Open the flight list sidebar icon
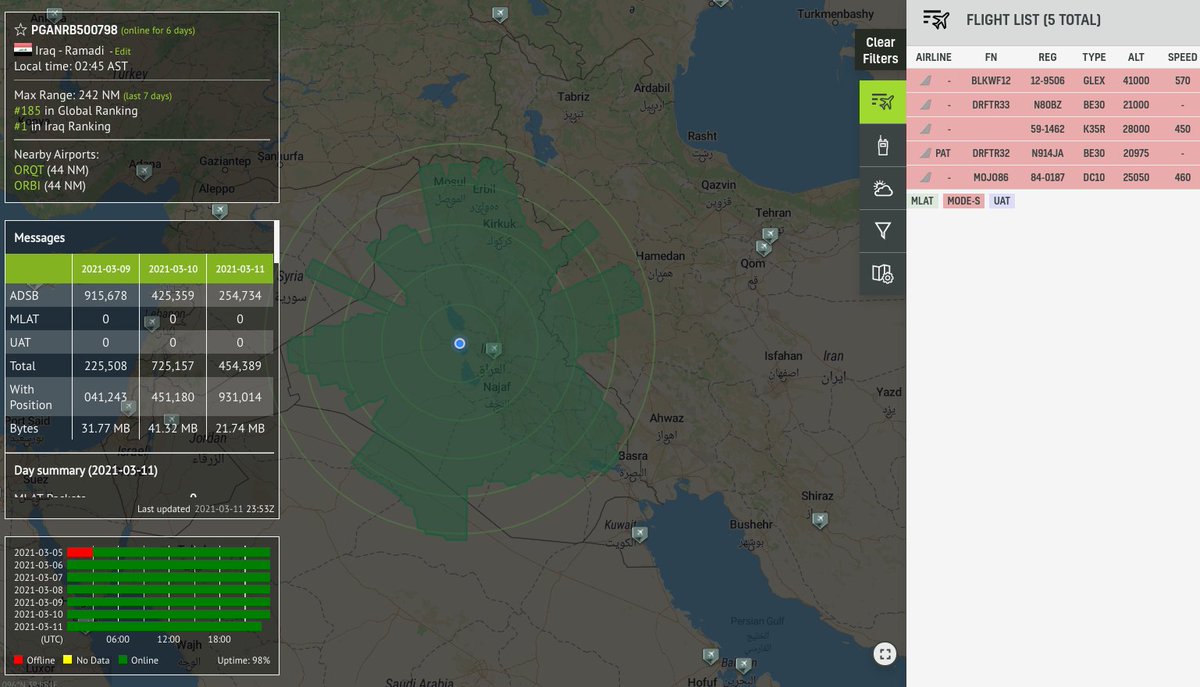 (x=882, y=102)
